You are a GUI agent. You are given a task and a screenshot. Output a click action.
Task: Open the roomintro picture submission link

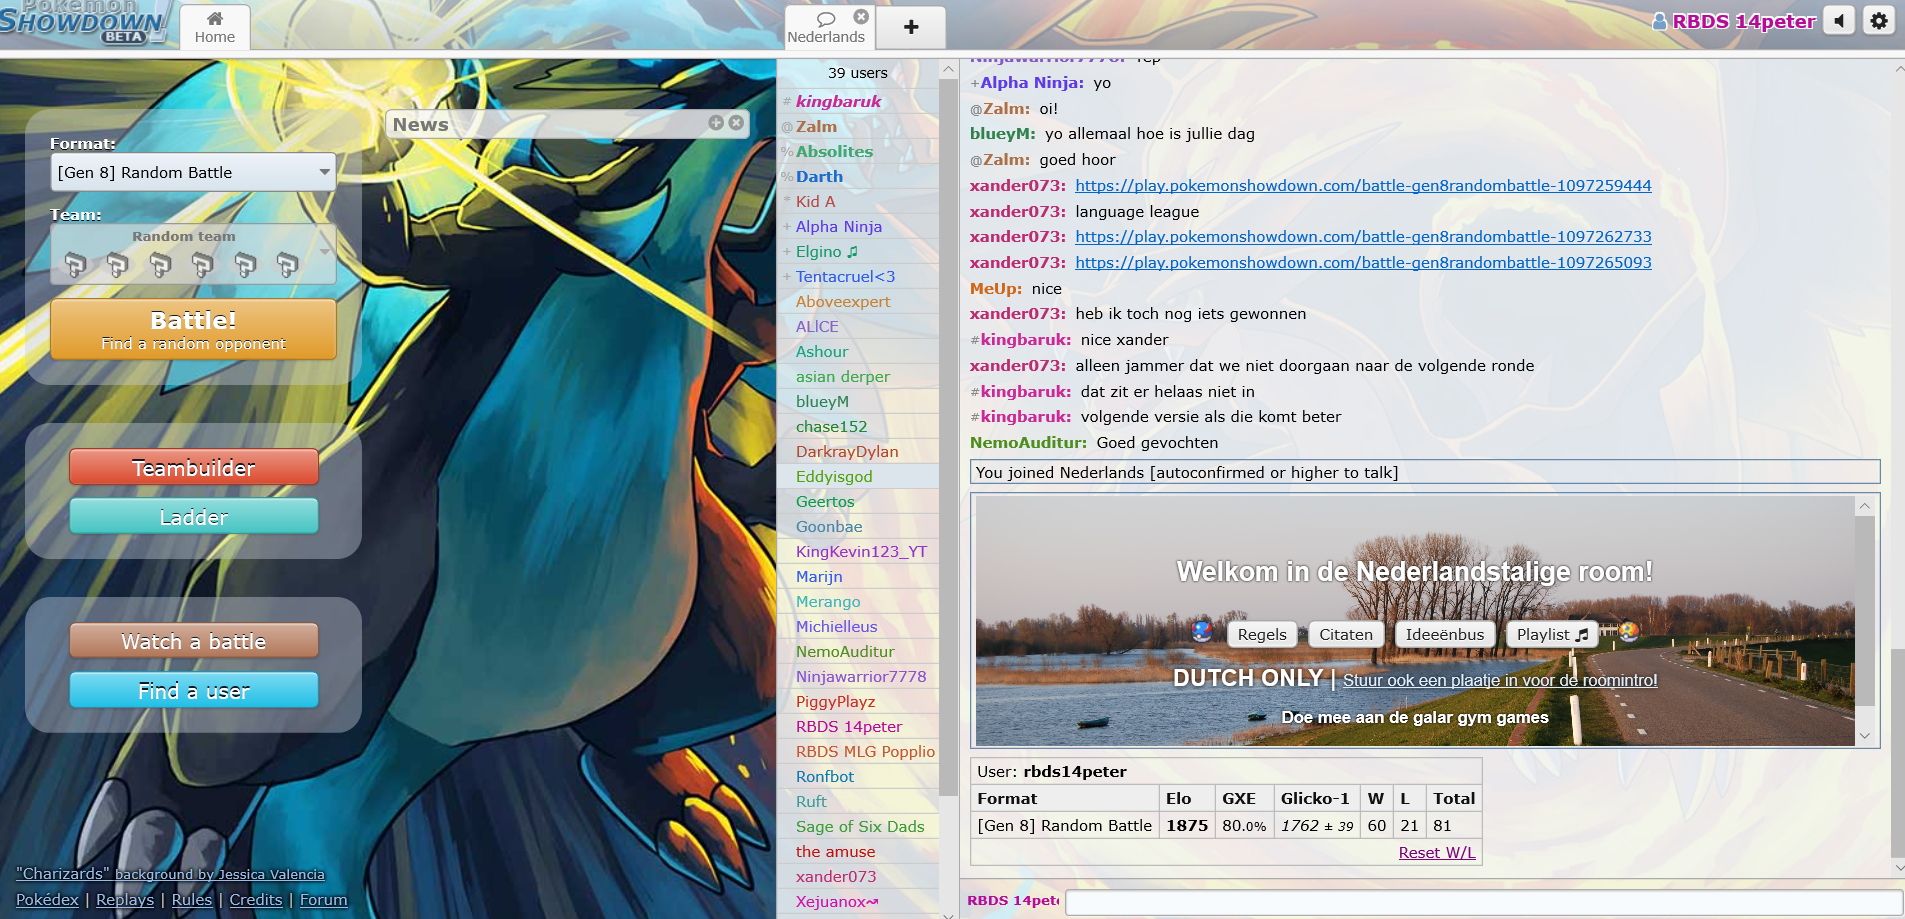pyautogui.click(x=1500, y=680)
